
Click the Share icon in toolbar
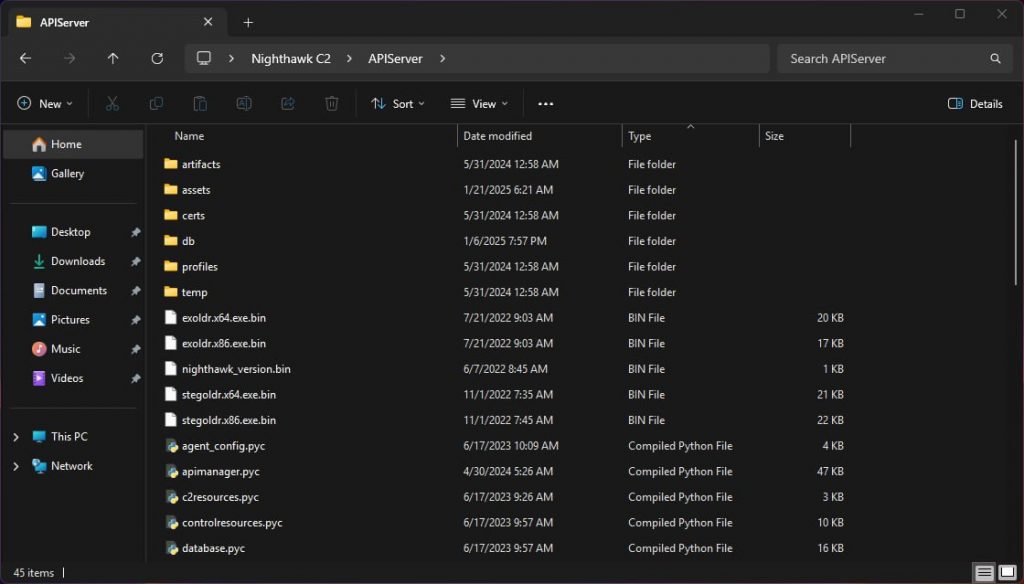pos(288,104)
